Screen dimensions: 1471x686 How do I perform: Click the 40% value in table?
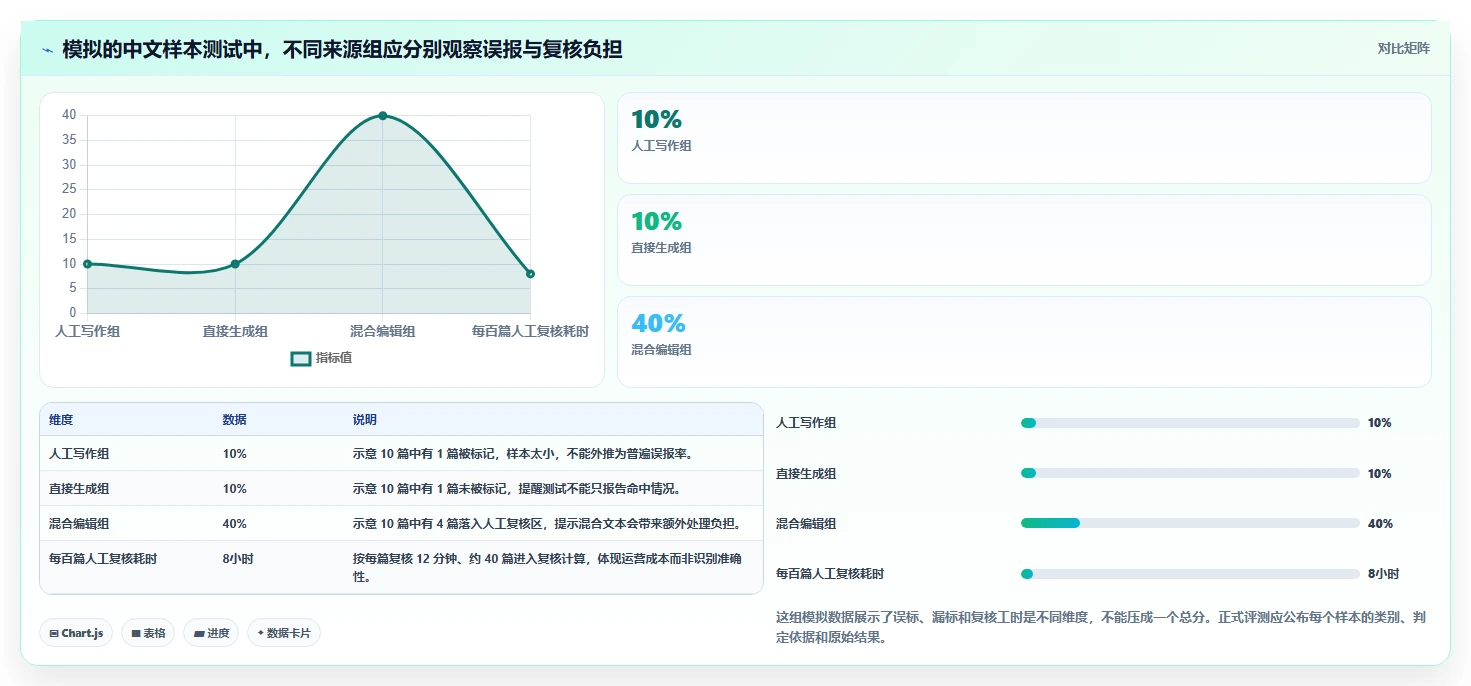point(235,524)
